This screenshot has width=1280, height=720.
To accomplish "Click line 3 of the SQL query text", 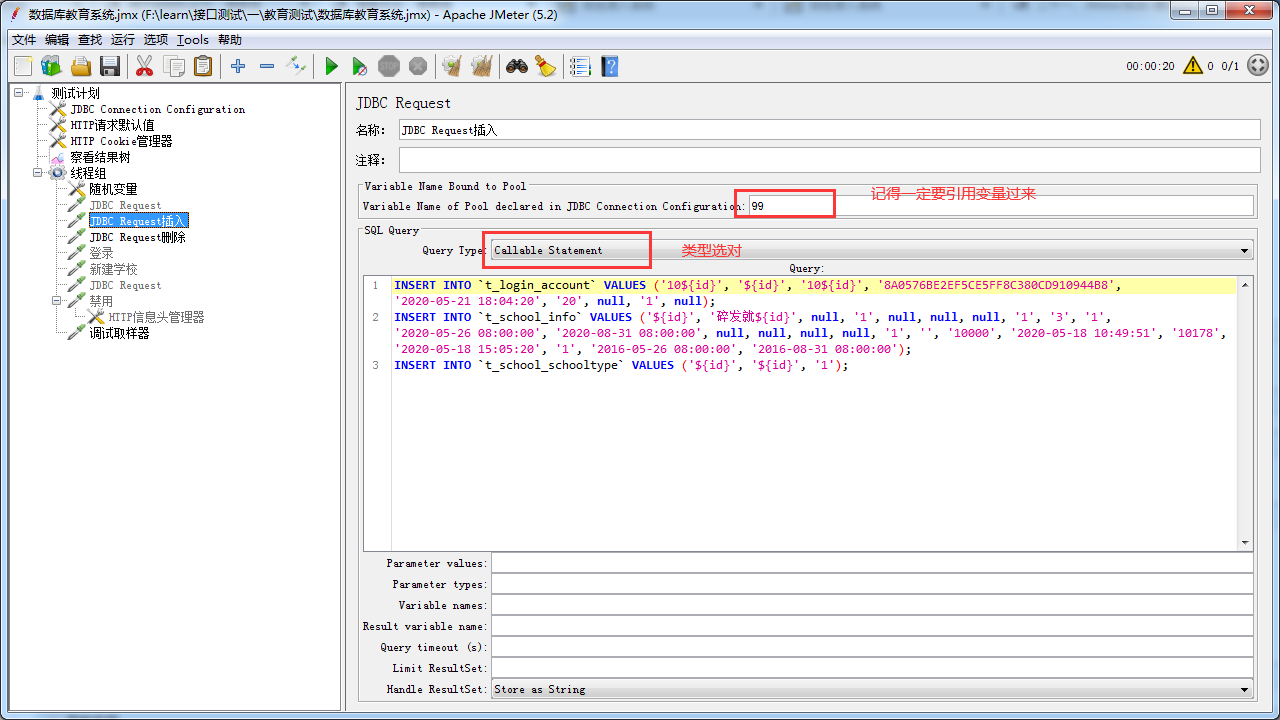I will [621, 366].
